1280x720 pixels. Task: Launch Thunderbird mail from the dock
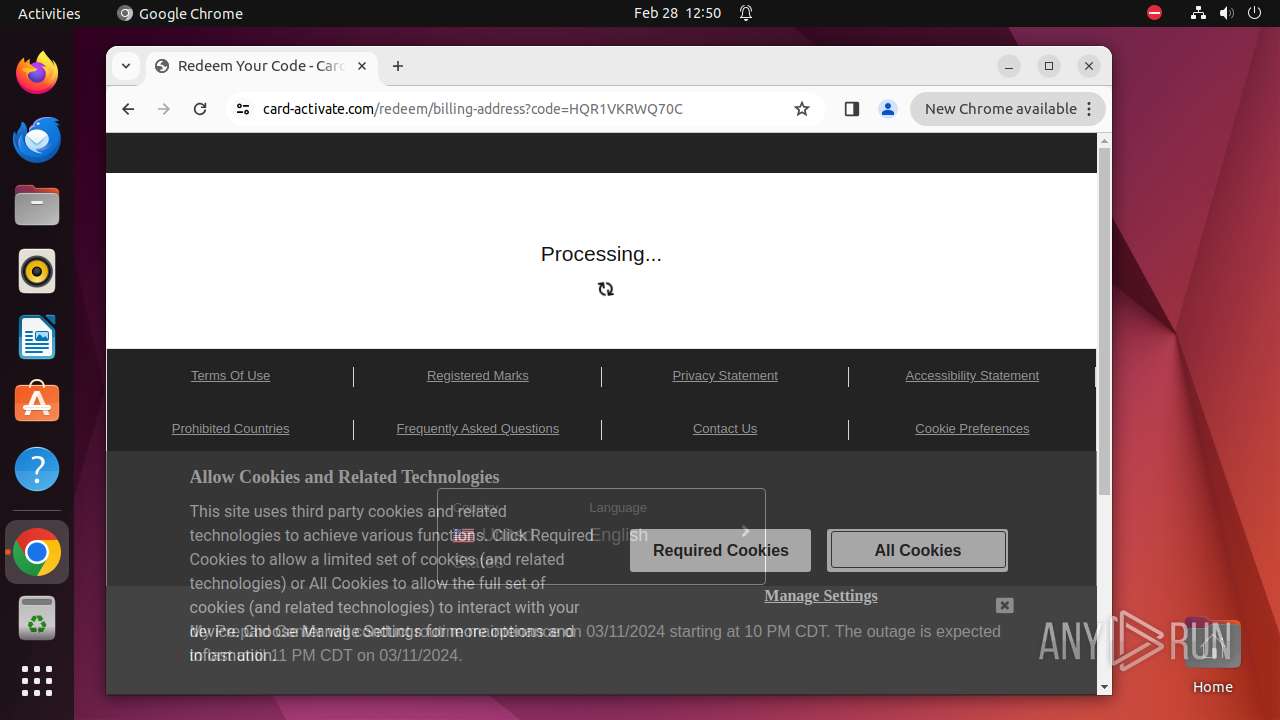37,139
